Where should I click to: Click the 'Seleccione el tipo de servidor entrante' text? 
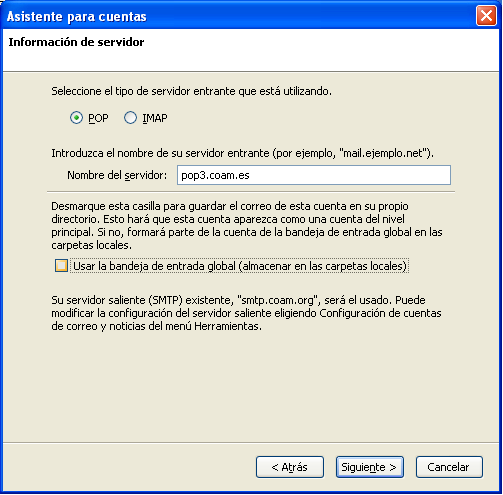[x=192, y=91]
